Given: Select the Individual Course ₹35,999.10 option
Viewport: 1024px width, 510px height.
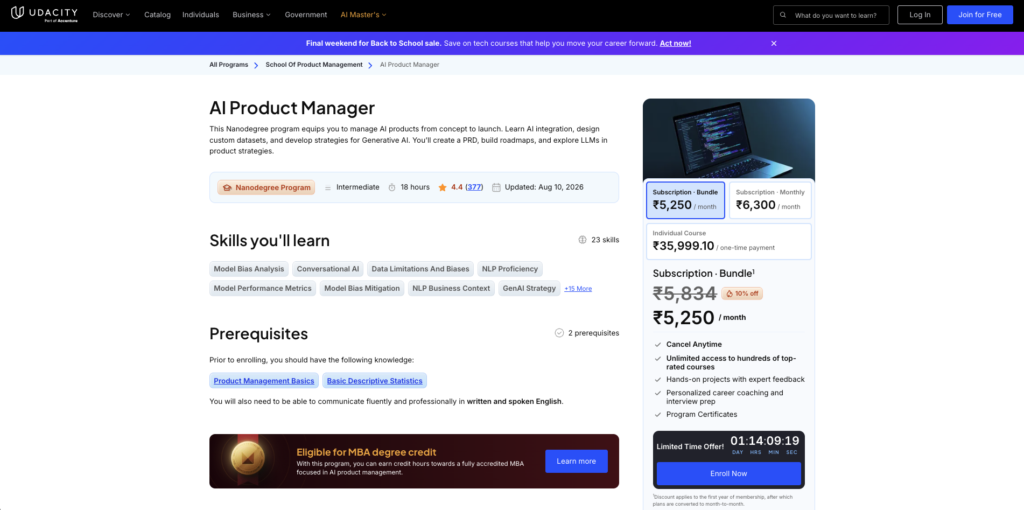Looking at the screenshot, I should pyautogui.click(x=729, y=242).
